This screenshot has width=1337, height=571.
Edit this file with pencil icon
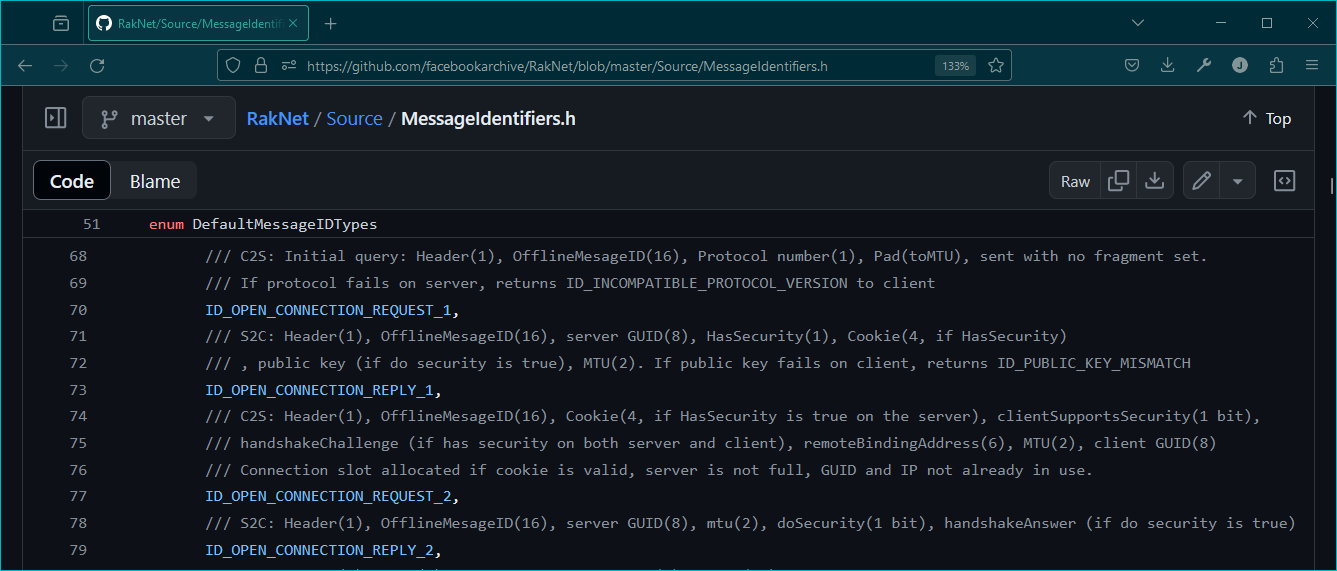click(x=1202, y=181)
